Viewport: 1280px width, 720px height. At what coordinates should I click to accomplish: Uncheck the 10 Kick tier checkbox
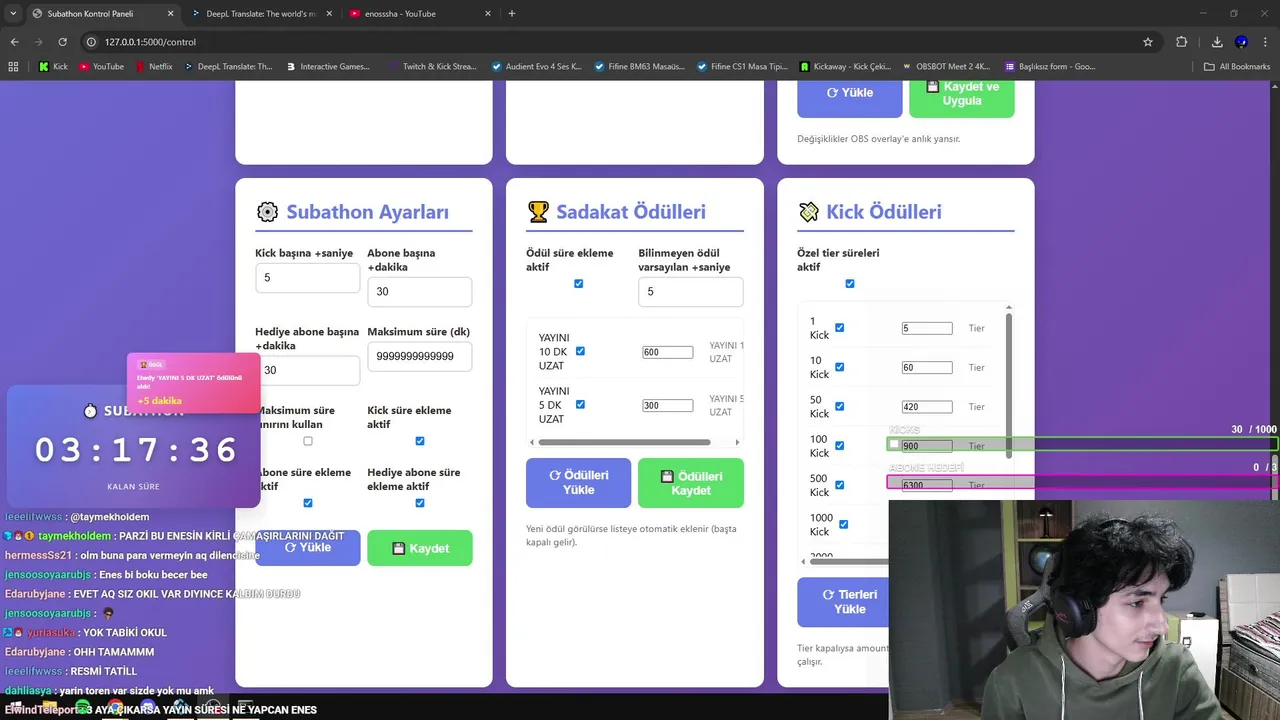coord(839,367)
